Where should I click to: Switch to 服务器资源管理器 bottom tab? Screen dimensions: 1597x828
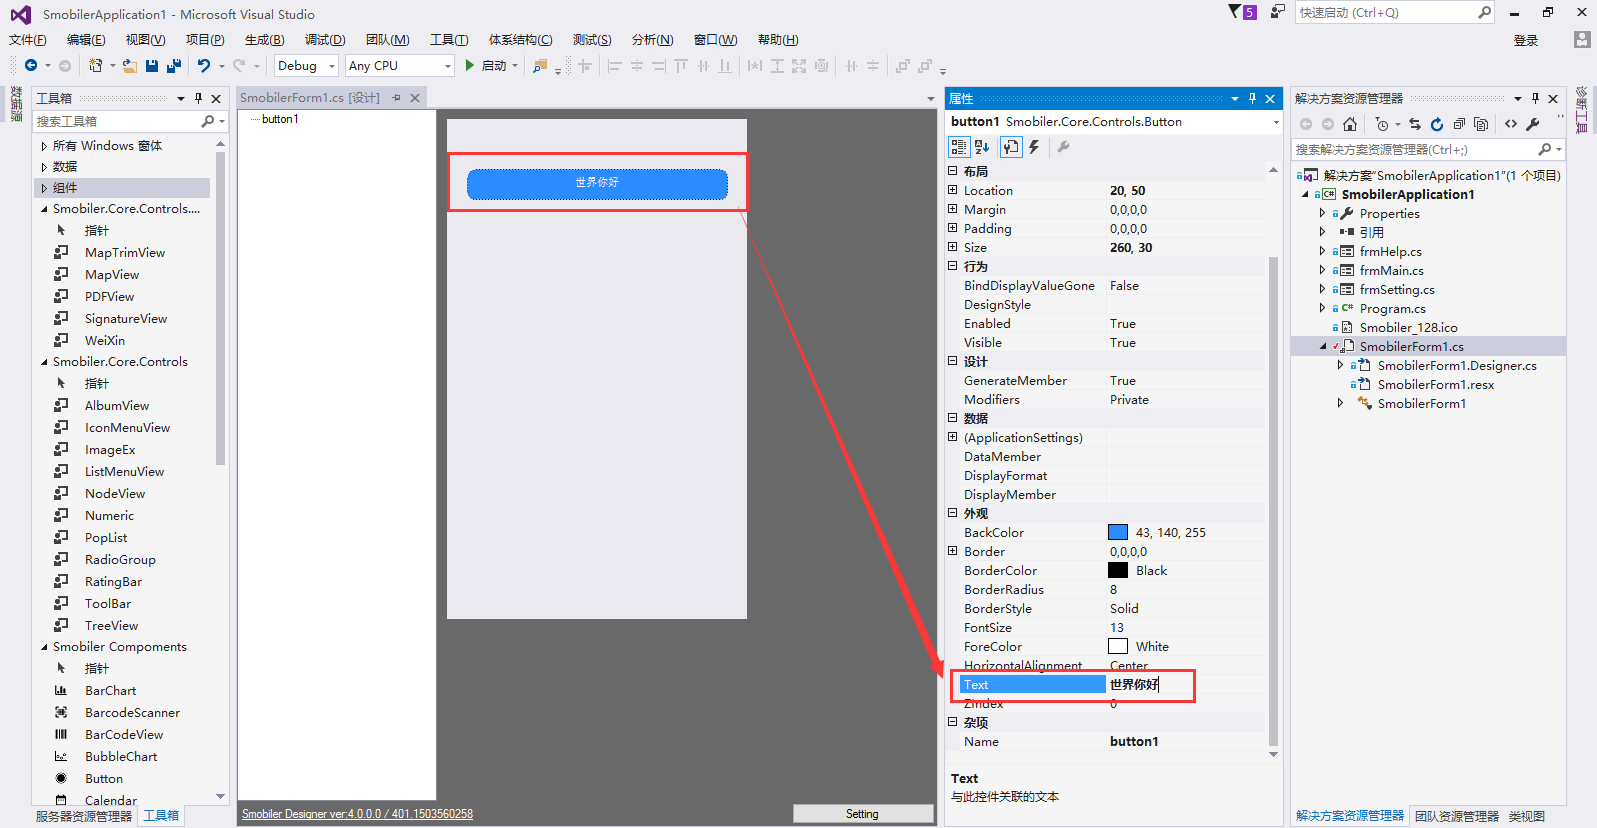[84, 816]
